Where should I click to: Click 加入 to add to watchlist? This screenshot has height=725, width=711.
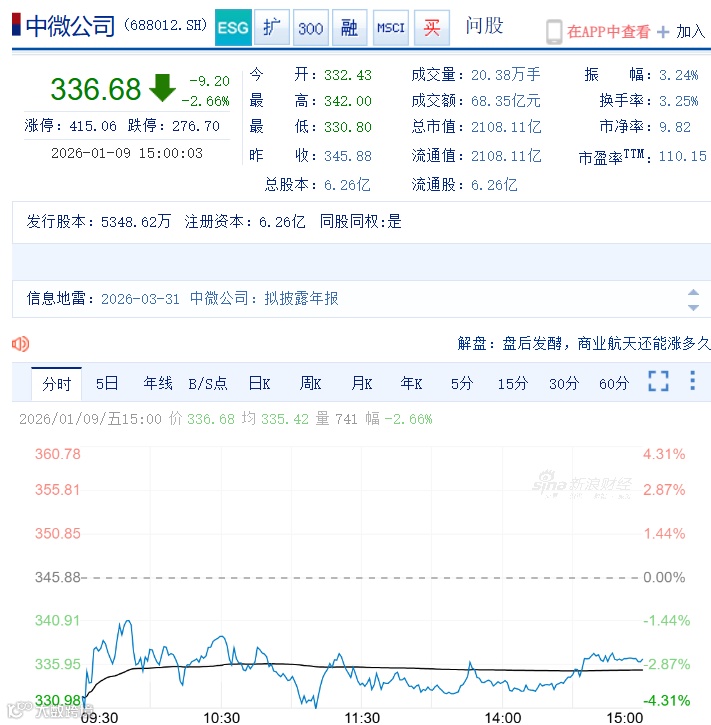[x=691, y=31]
